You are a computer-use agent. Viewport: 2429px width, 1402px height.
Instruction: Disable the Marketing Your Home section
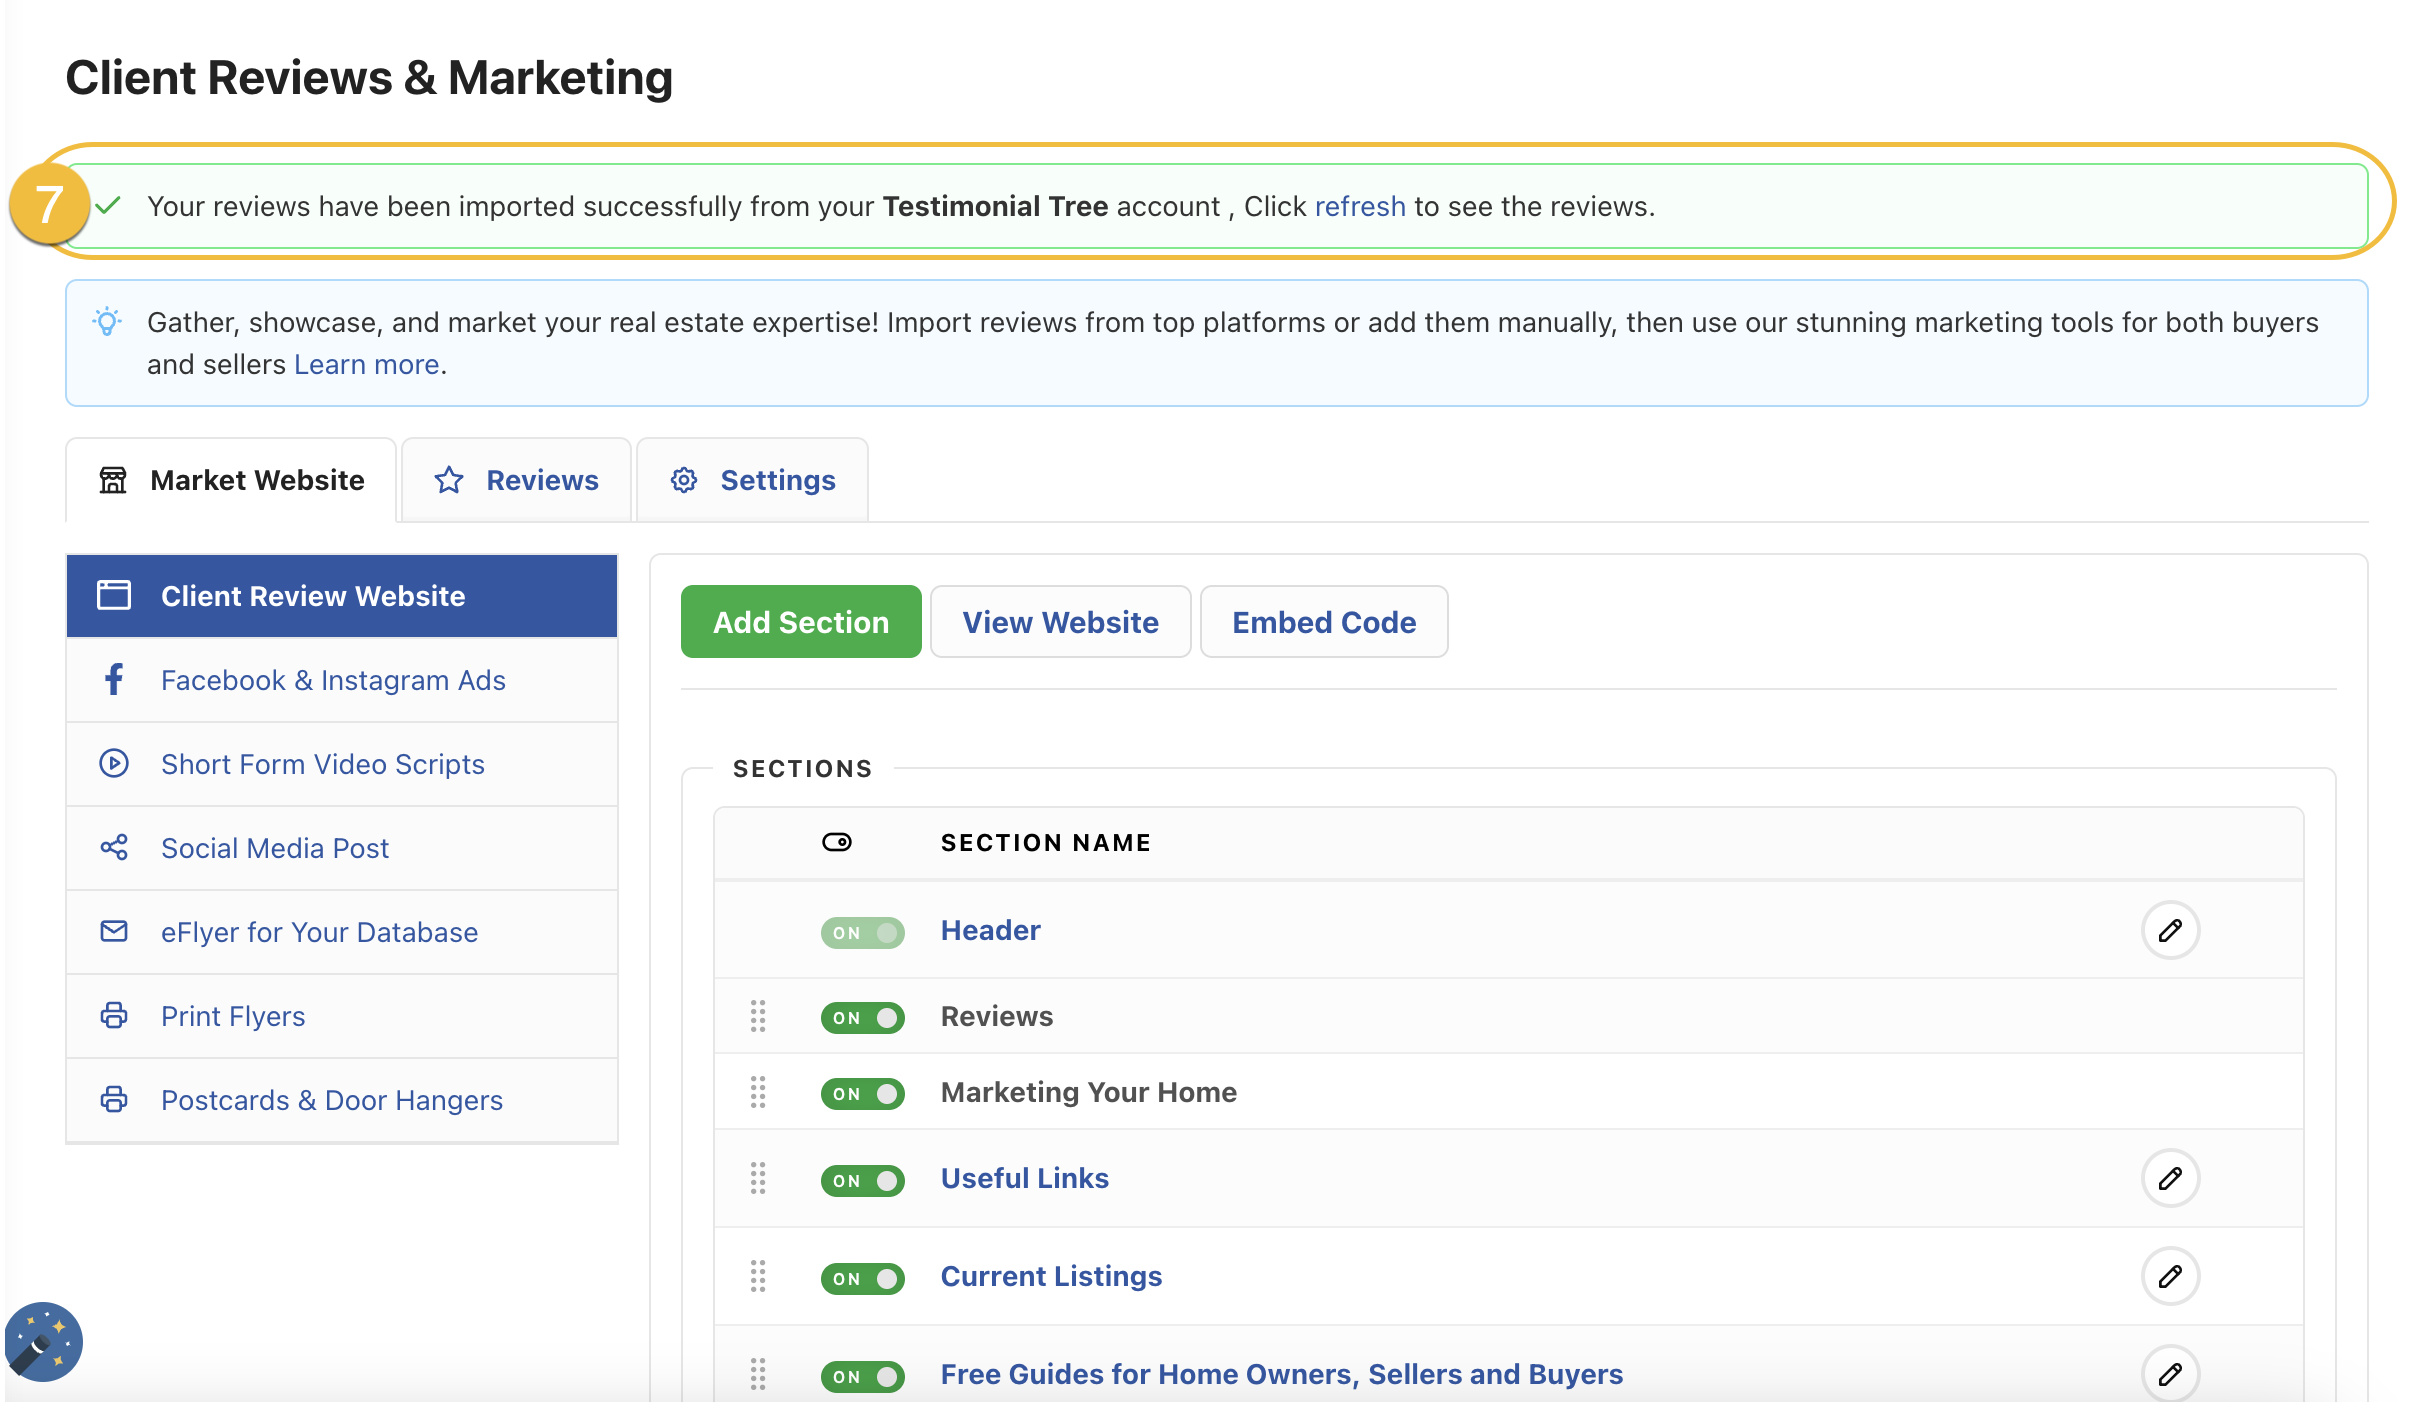coord(862,1093)
